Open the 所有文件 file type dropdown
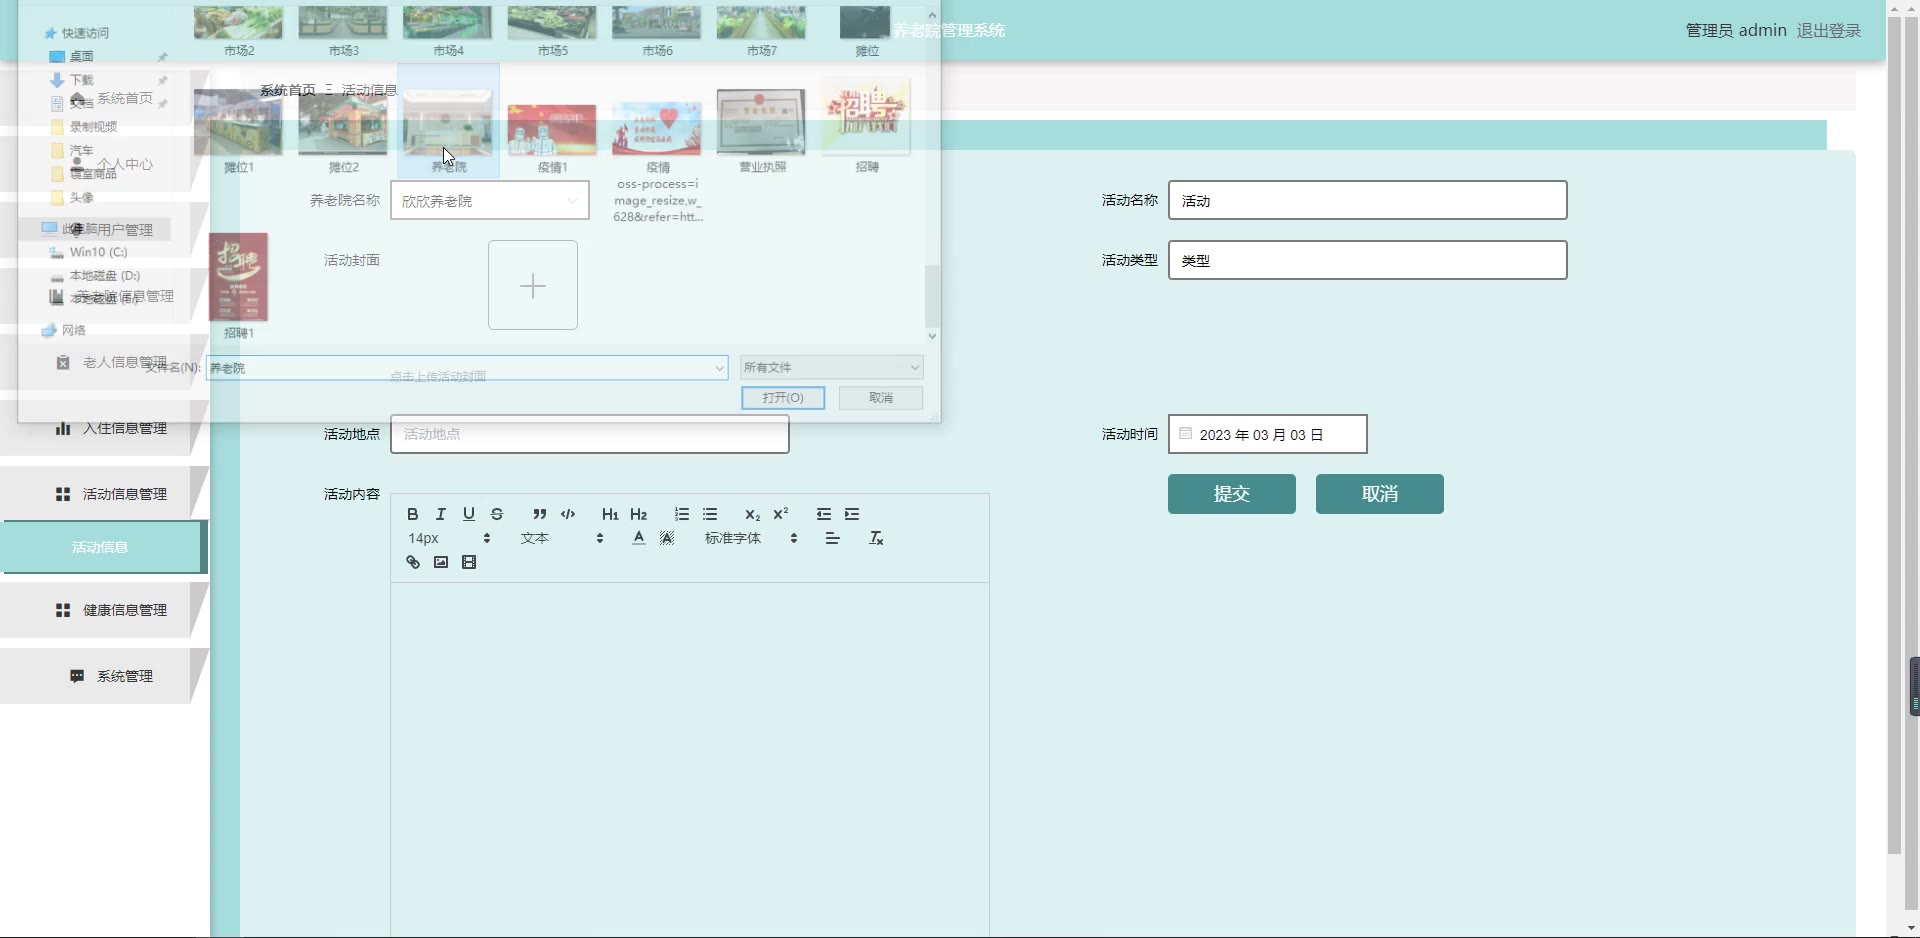1920x938 pixels. [832, 368]
